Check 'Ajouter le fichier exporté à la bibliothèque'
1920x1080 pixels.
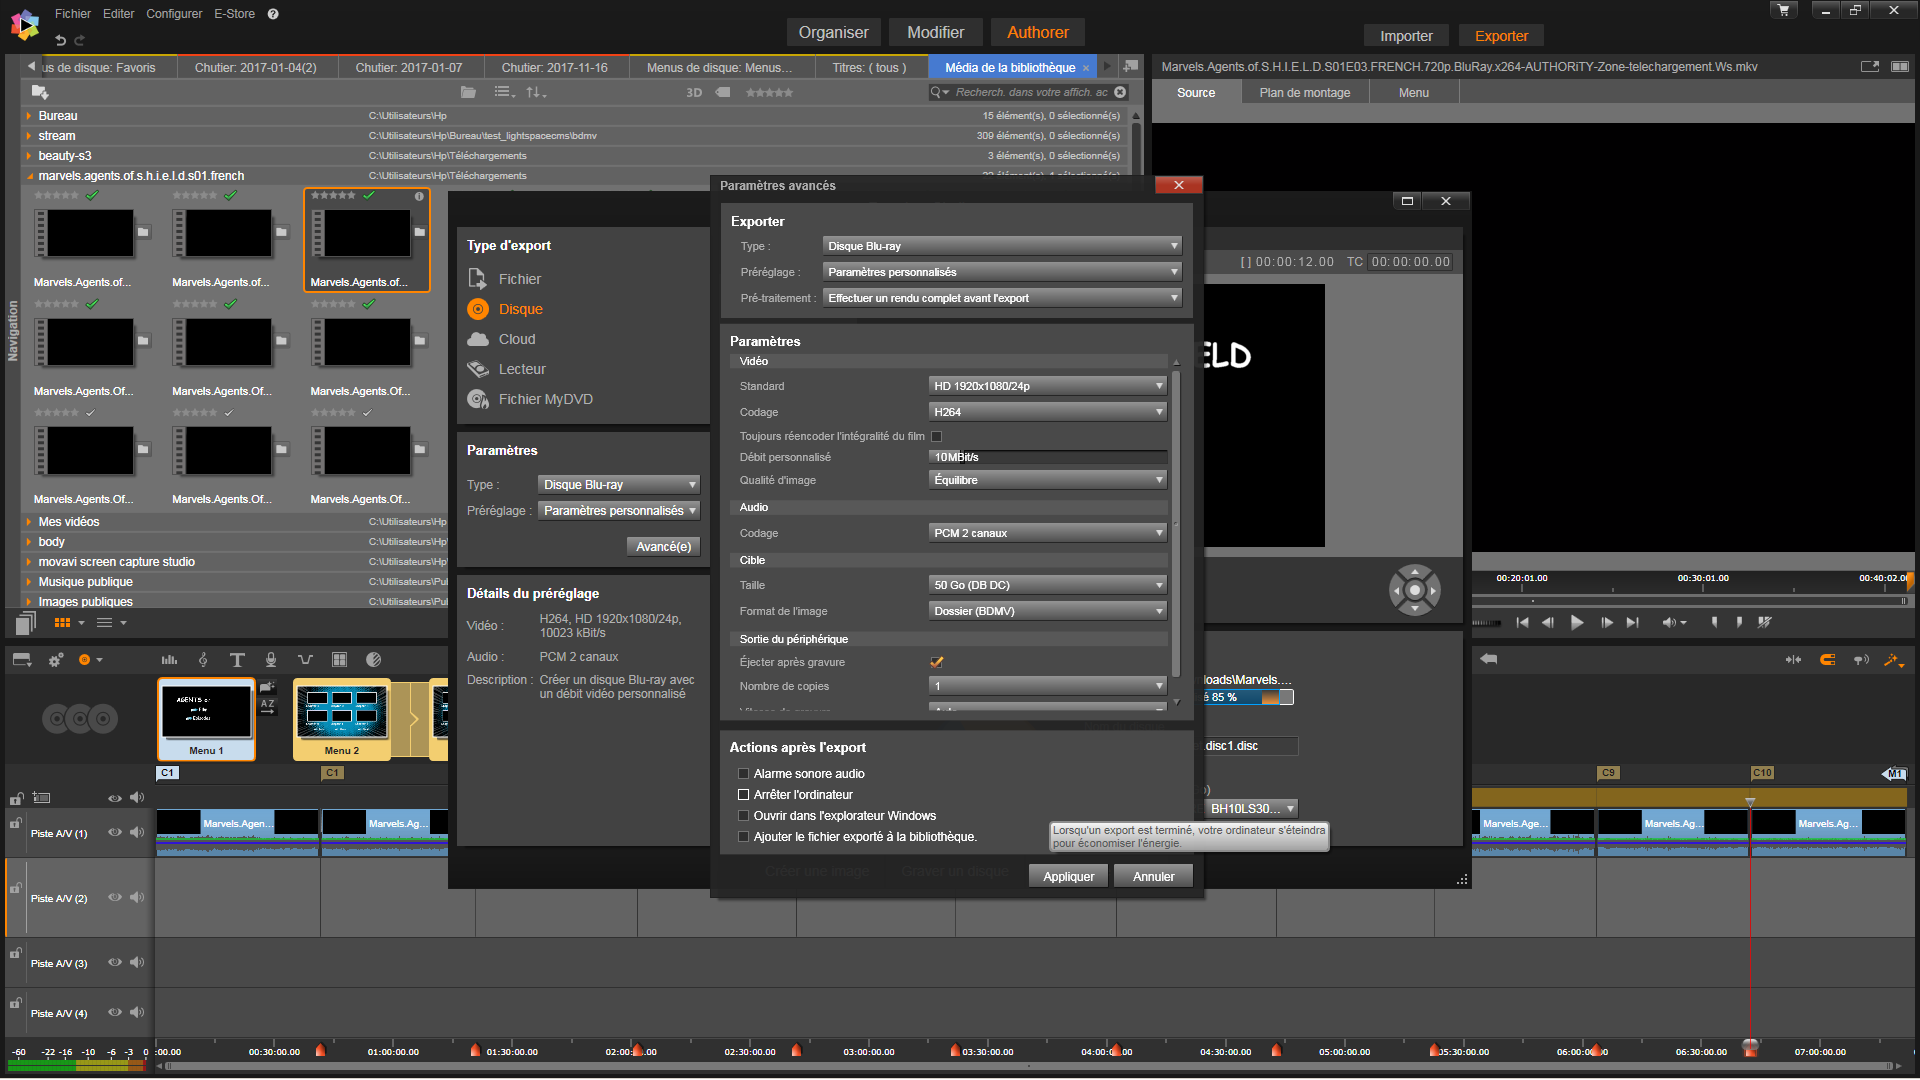tap(743, 836)
